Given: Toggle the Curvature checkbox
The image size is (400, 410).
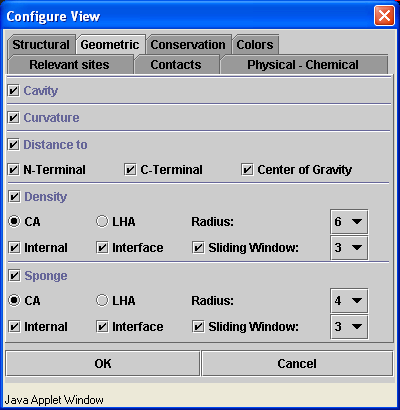Looking at the screenshot, I should tap(14, 118).
